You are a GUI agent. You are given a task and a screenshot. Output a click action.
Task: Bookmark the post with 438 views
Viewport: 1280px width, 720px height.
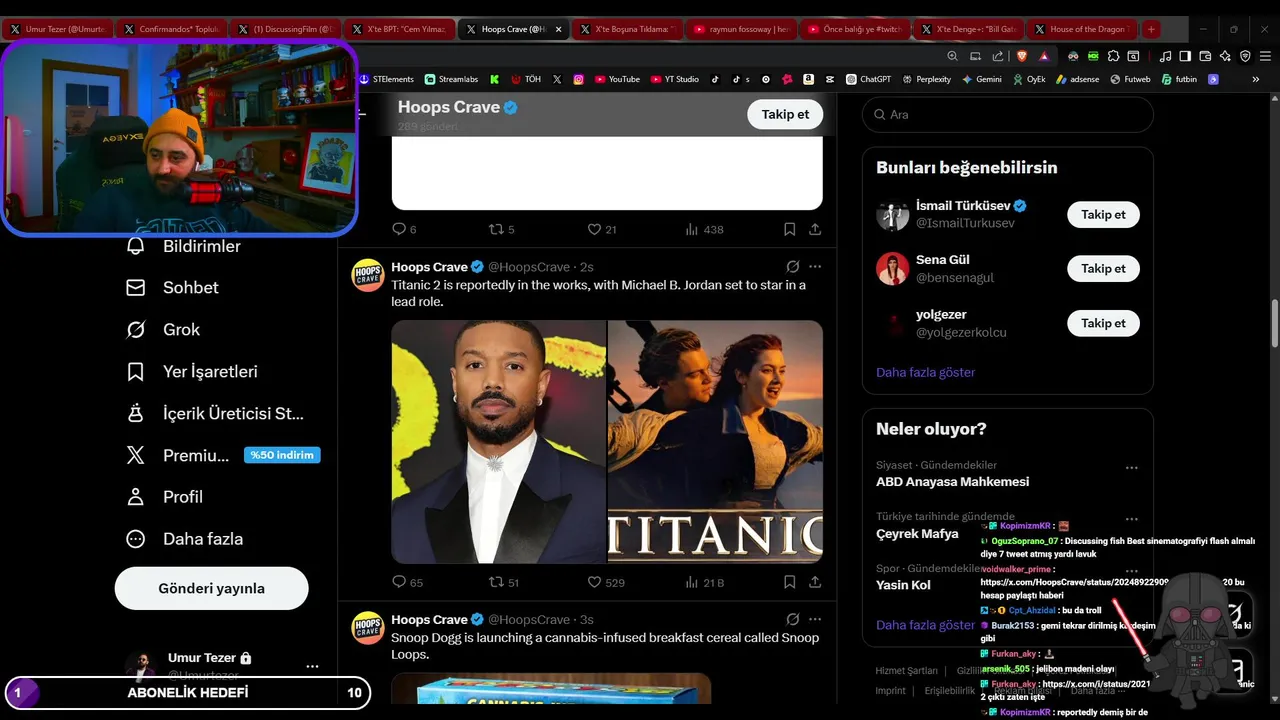(x=789, y=229)
